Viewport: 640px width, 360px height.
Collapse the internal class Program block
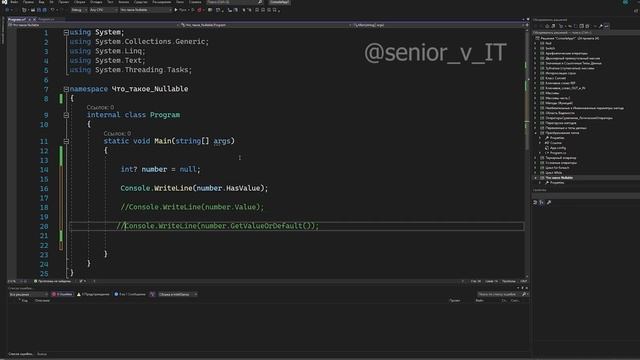coord(66,115)
